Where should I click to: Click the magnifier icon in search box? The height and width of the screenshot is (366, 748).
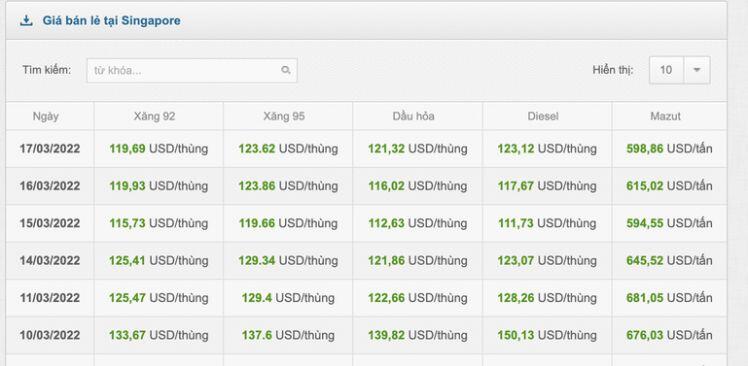(286, 70)
